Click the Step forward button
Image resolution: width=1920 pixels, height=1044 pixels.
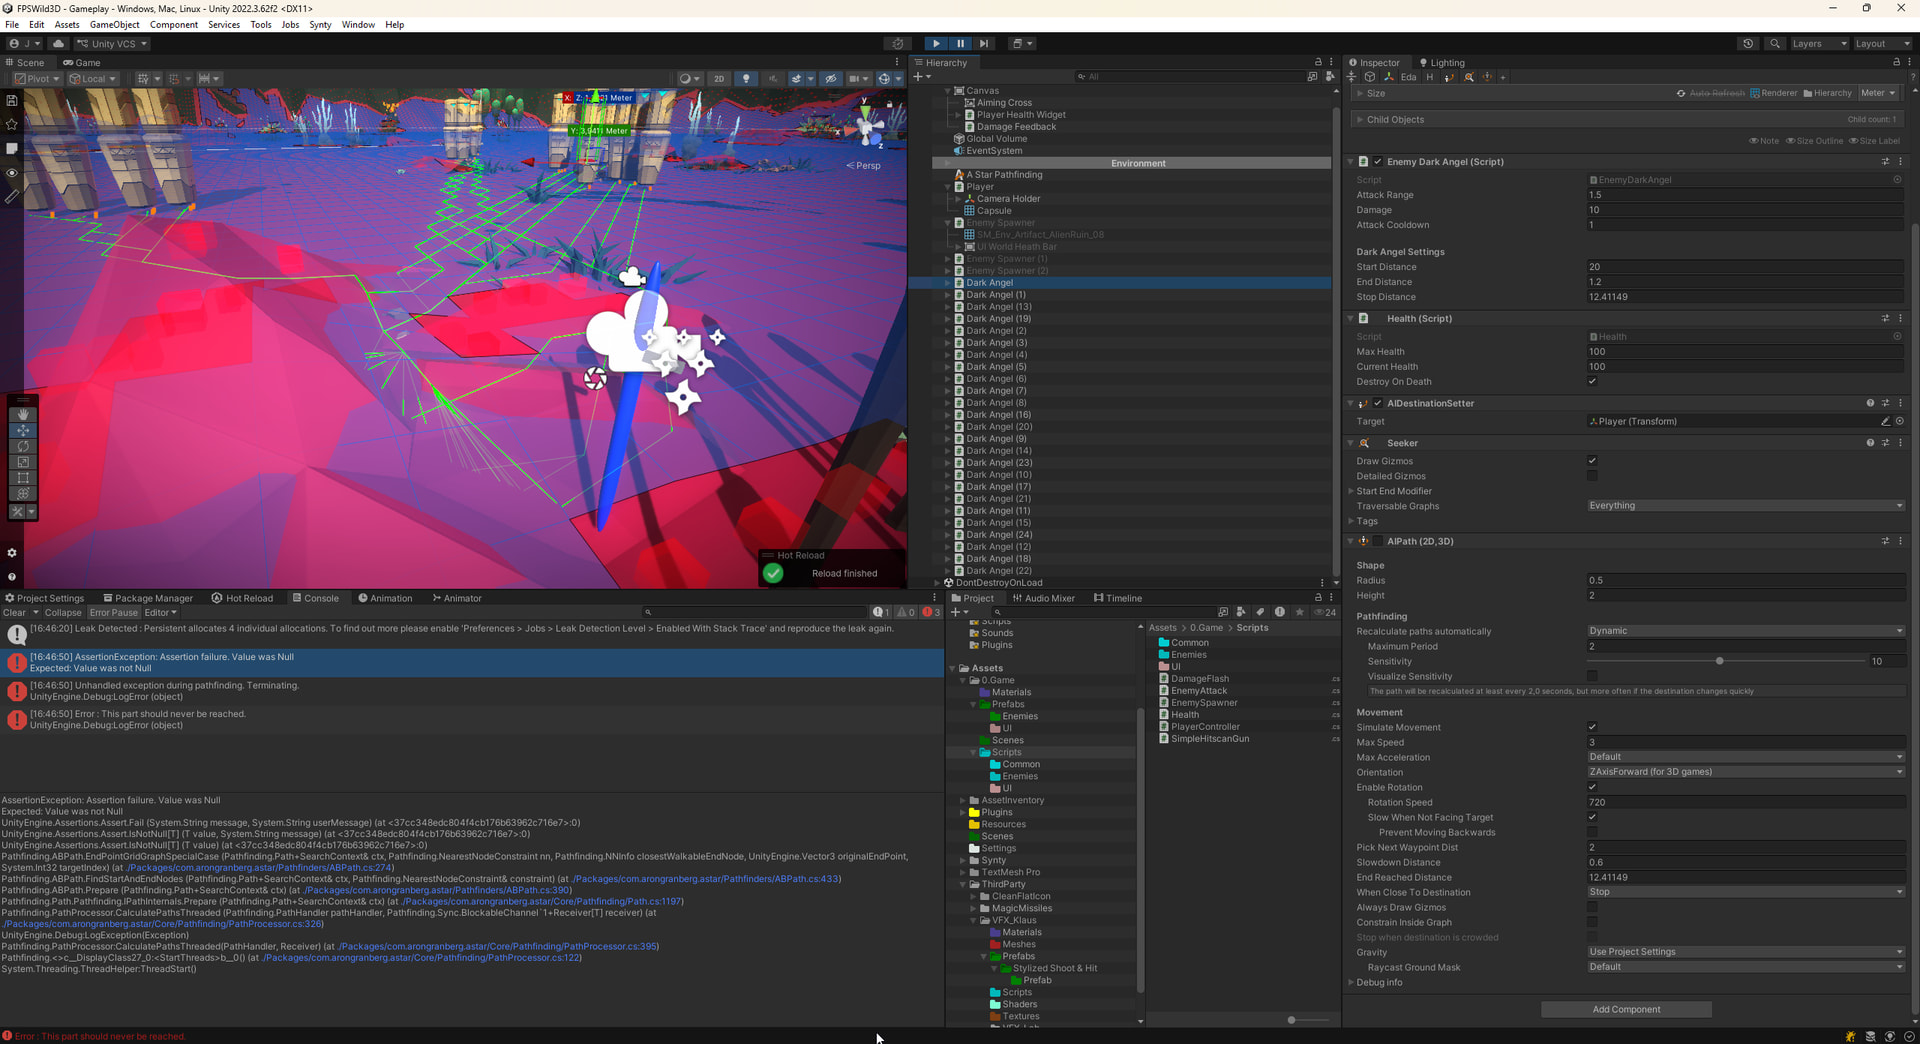[984, 44]
